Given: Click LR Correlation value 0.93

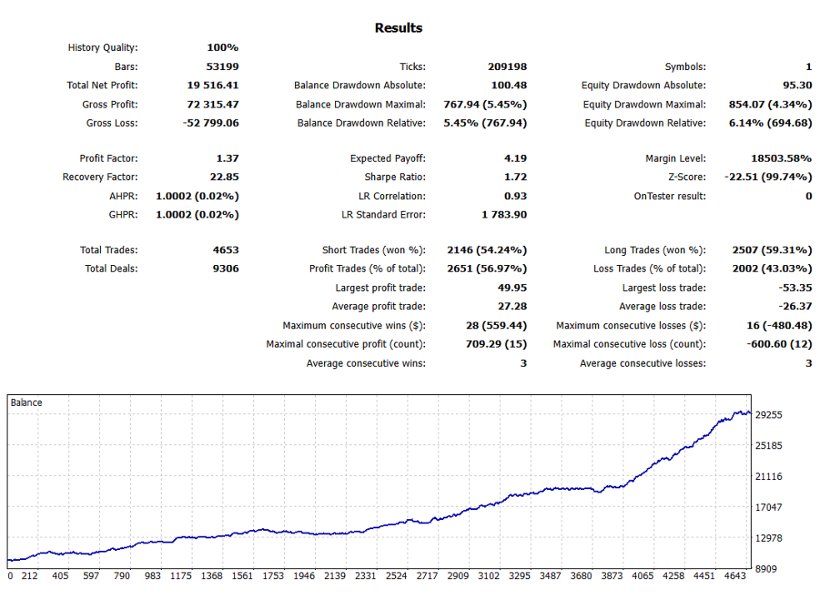Looking at the screenshot, I should [x=516, y=196].
